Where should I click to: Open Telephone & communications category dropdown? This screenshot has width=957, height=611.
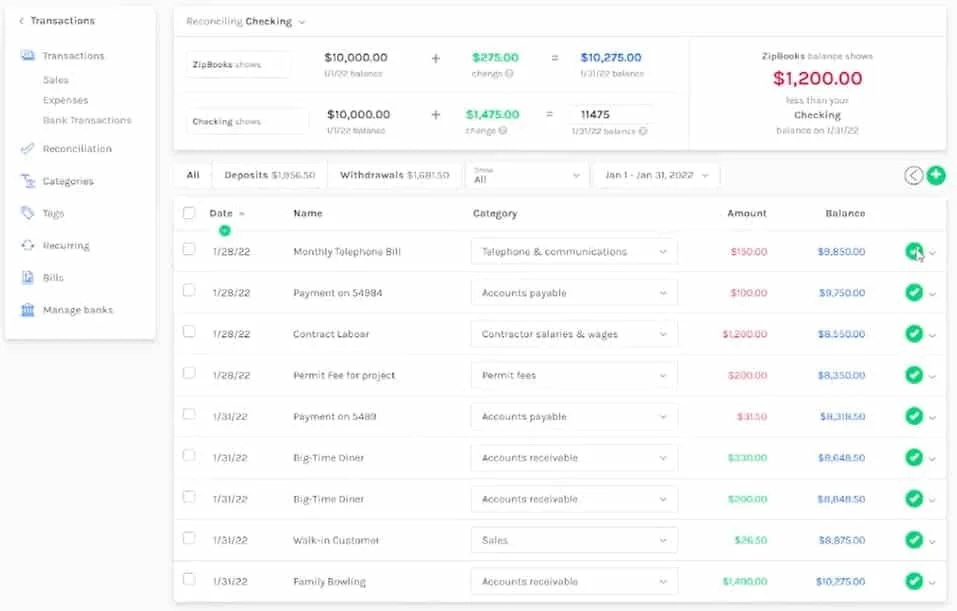(x=574, y=251)
